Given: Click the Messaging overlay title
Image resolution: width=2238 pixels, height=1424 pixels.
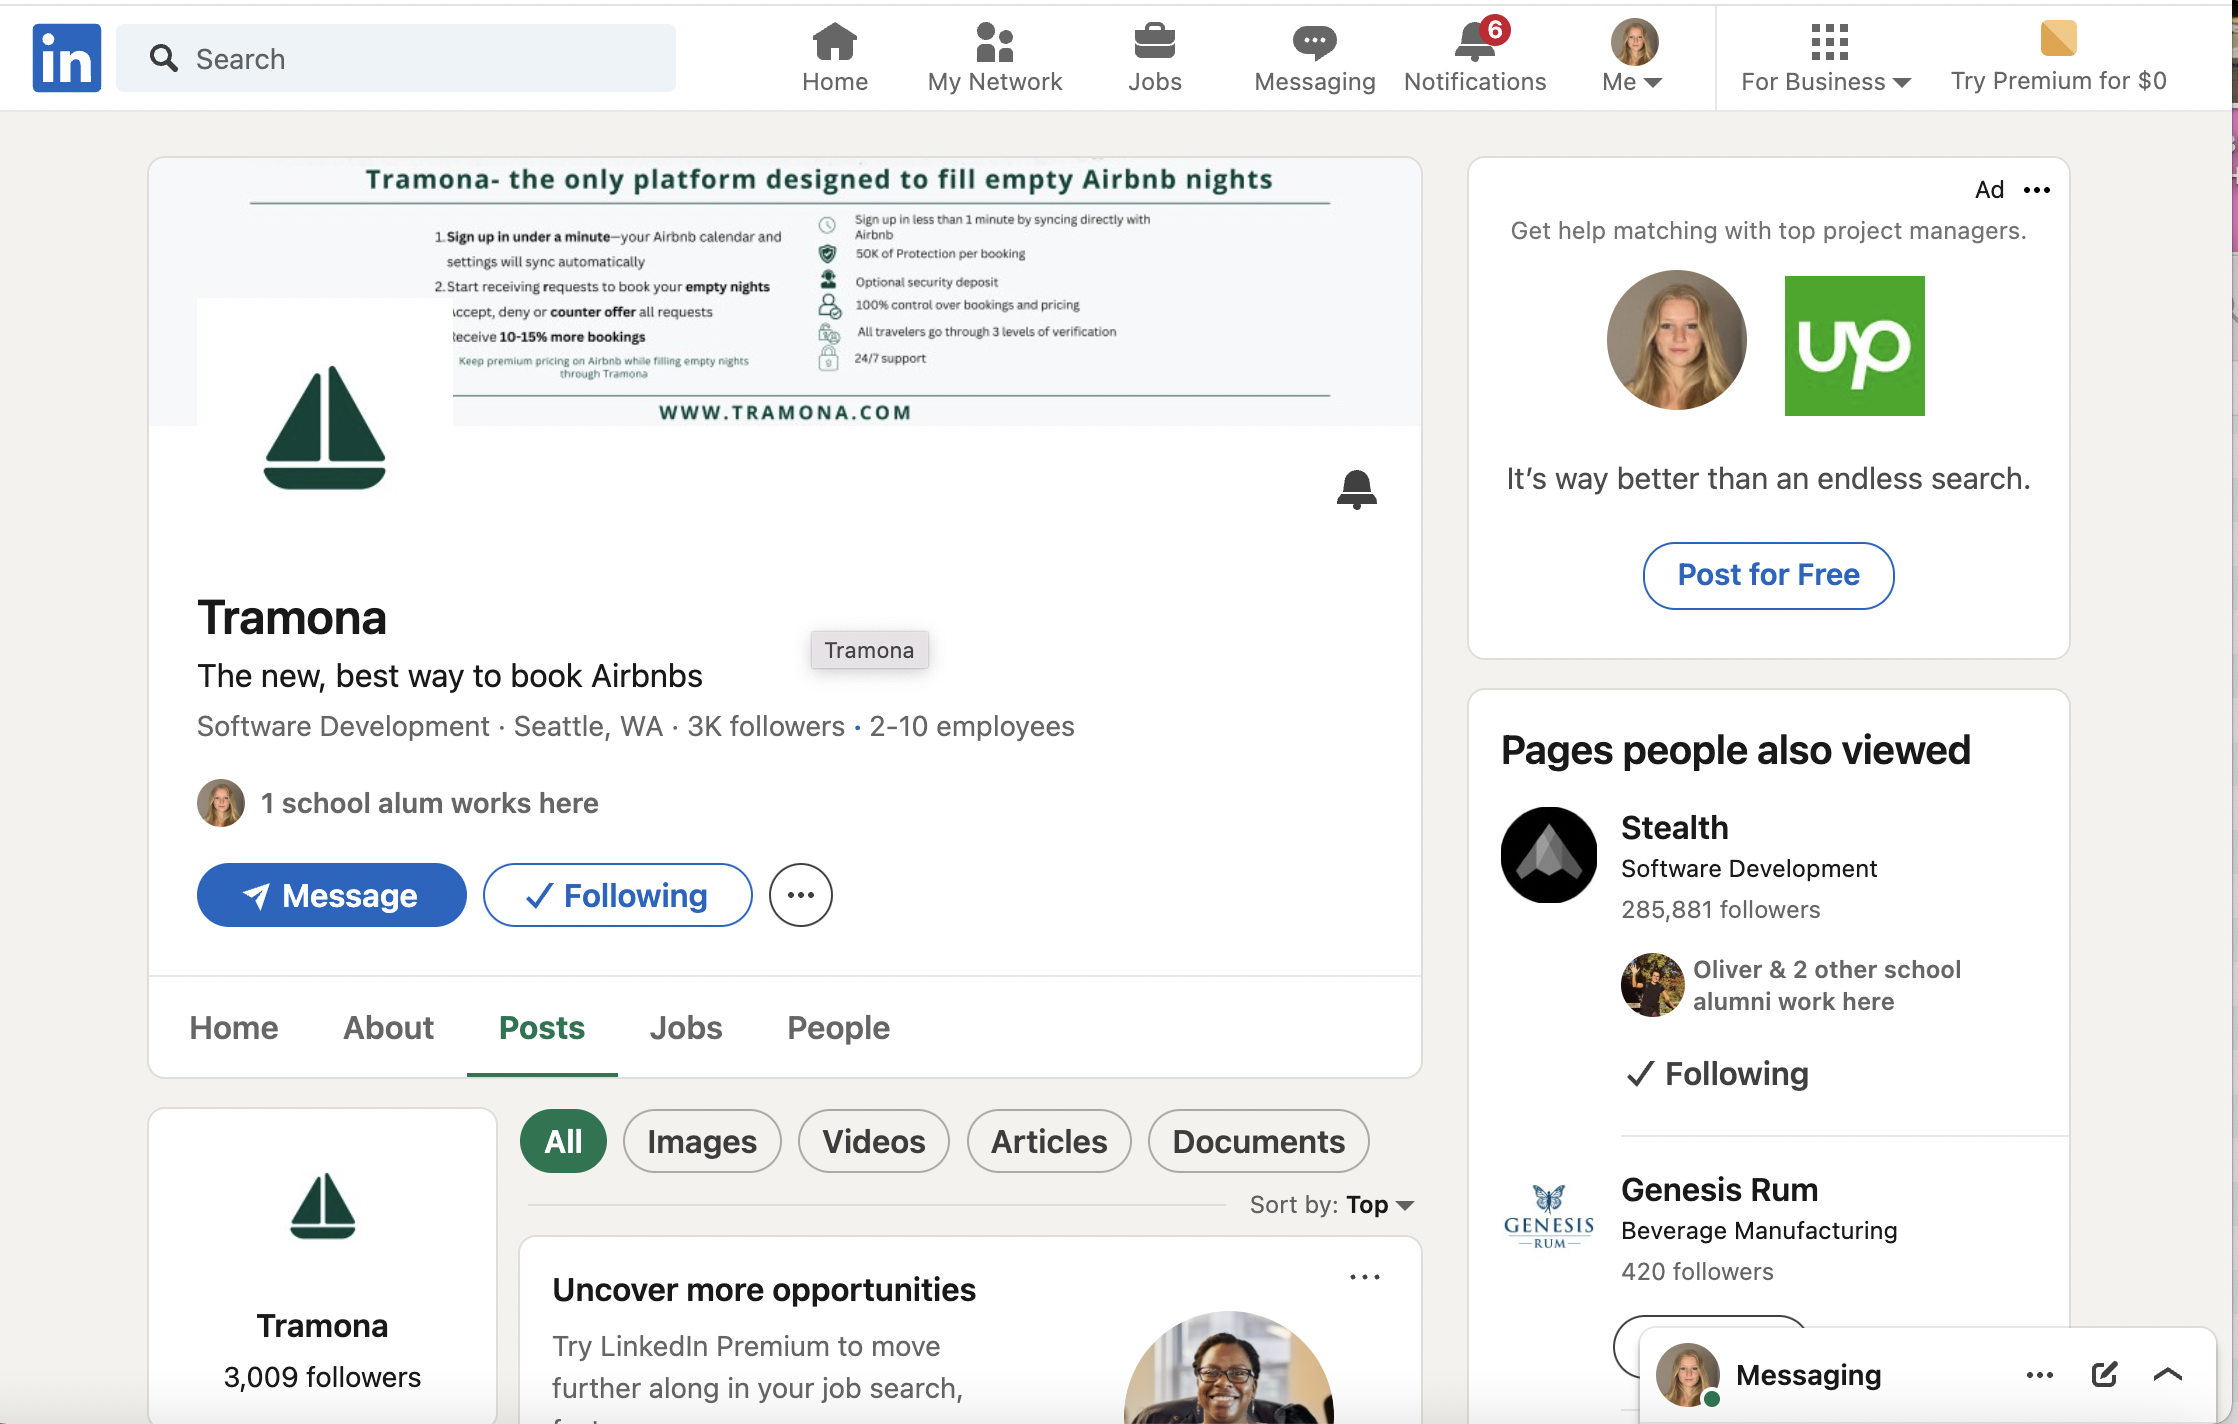Looking at the screenshot, I should pos(1808,1375).
